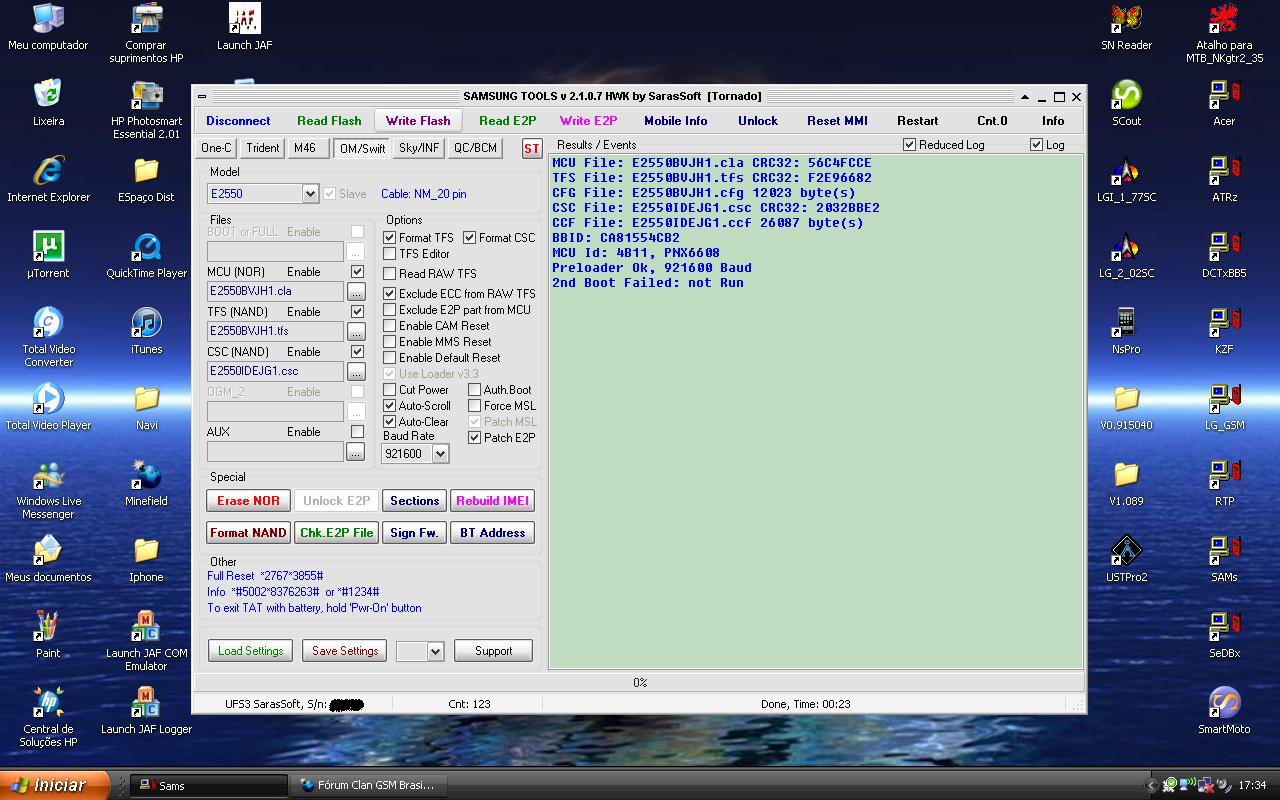Browse for TFS file with ... button
The height and width of the screenshot is (800, 1280).
coord(356,331)
